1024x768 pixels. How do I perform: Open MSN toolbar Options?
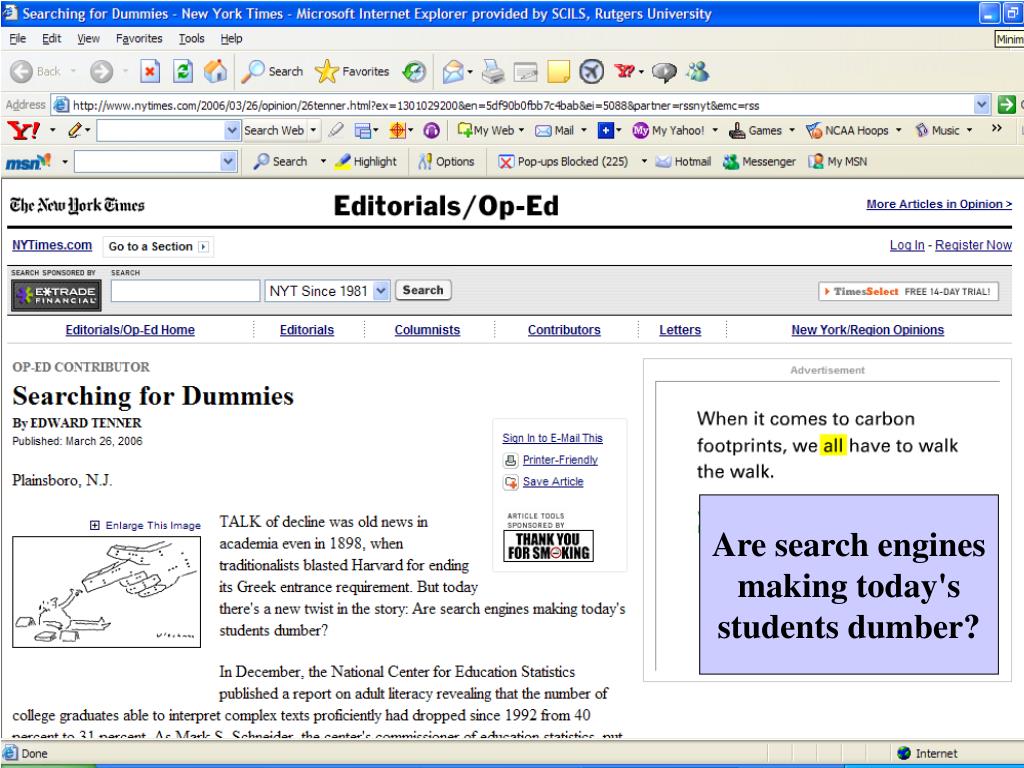[x=447, y=161]
